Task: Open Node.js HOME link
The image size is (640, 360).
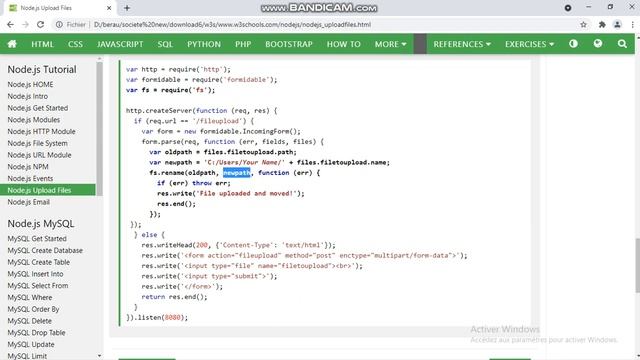Action: pyautogui.click(x=30, y=84)
